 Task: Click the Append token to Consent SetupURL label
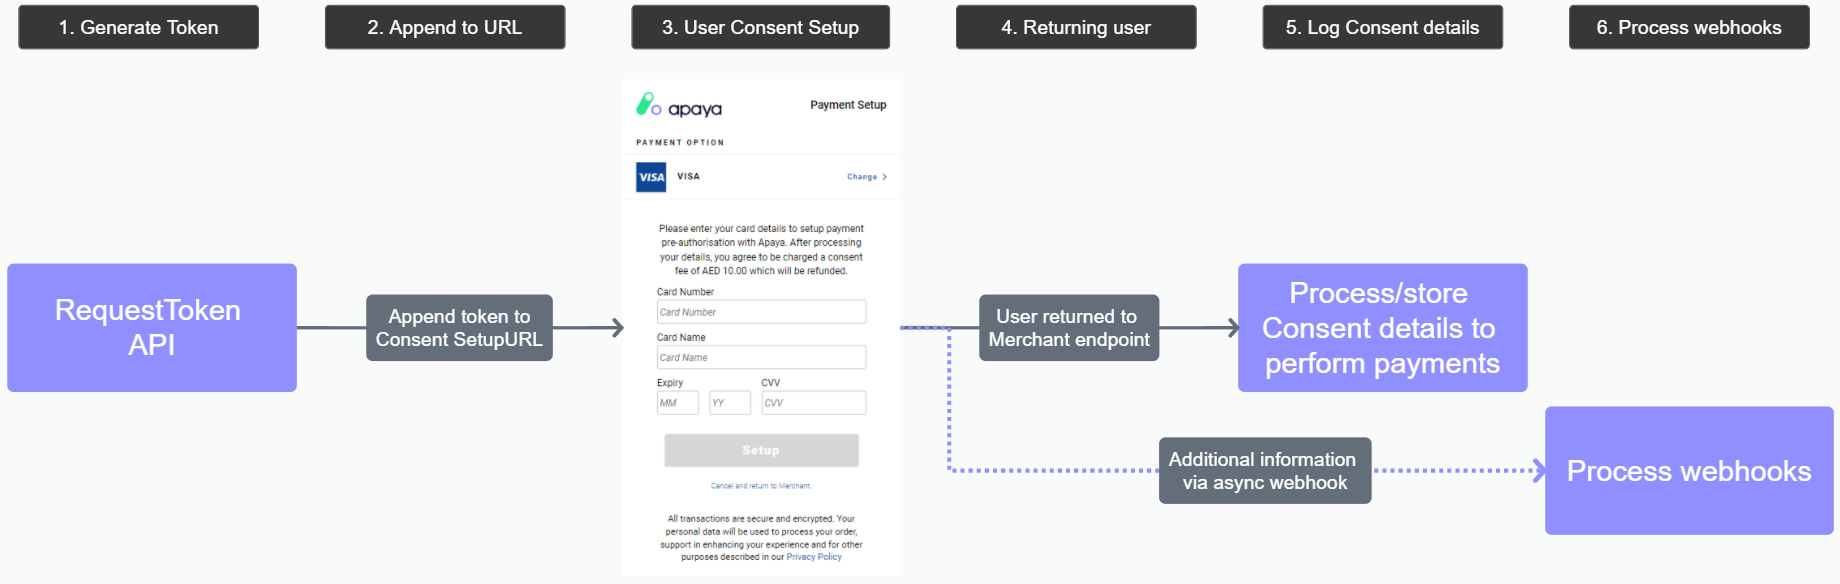click(x=459, y=328)
